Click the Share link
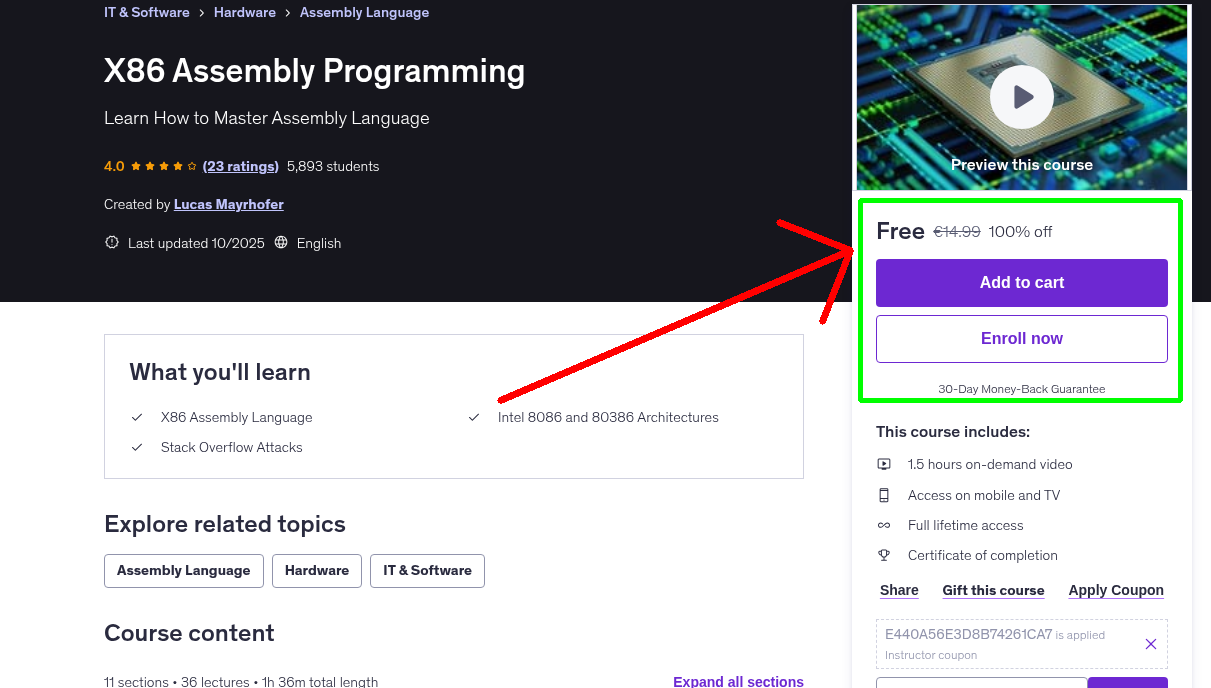The width and height of the screenshot is (1211, 688). (x=898, y=590)
